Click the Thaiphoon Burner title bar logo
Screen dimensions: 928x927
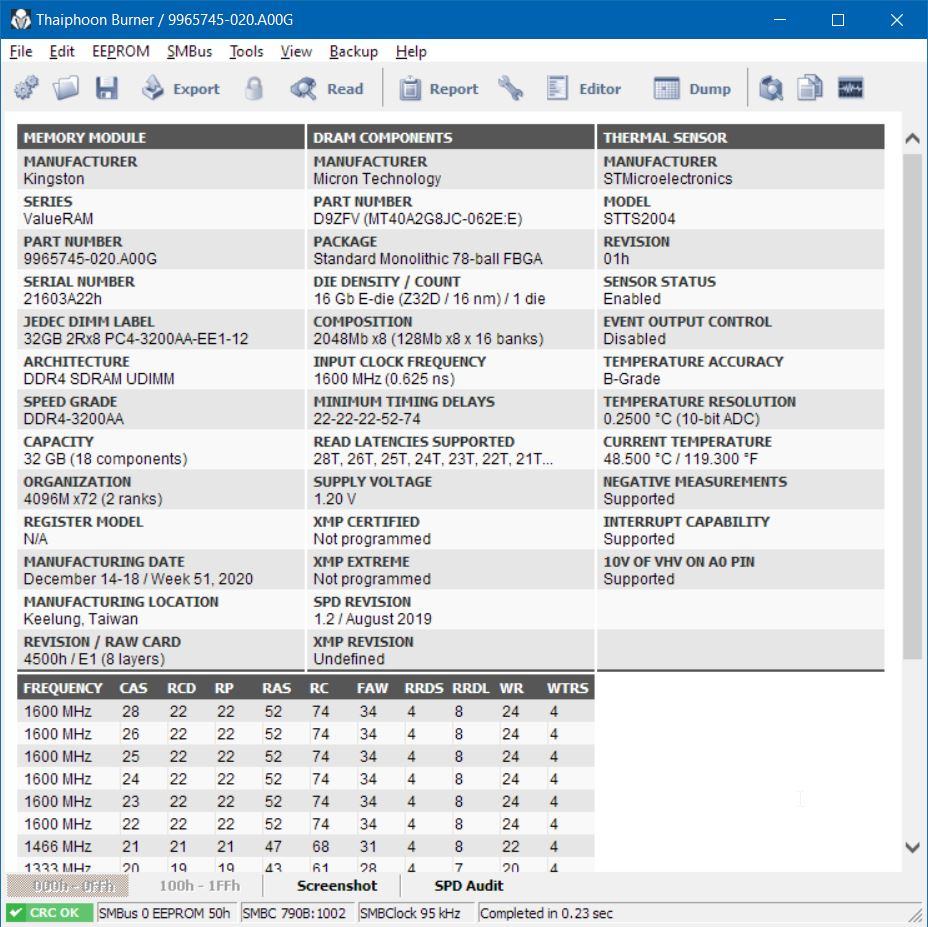[20, 20]
